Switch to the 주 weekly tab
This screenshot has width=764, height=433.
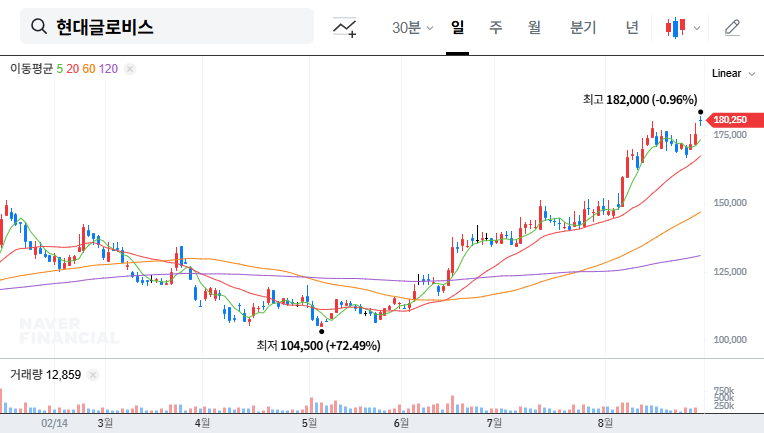click(496, 27)
